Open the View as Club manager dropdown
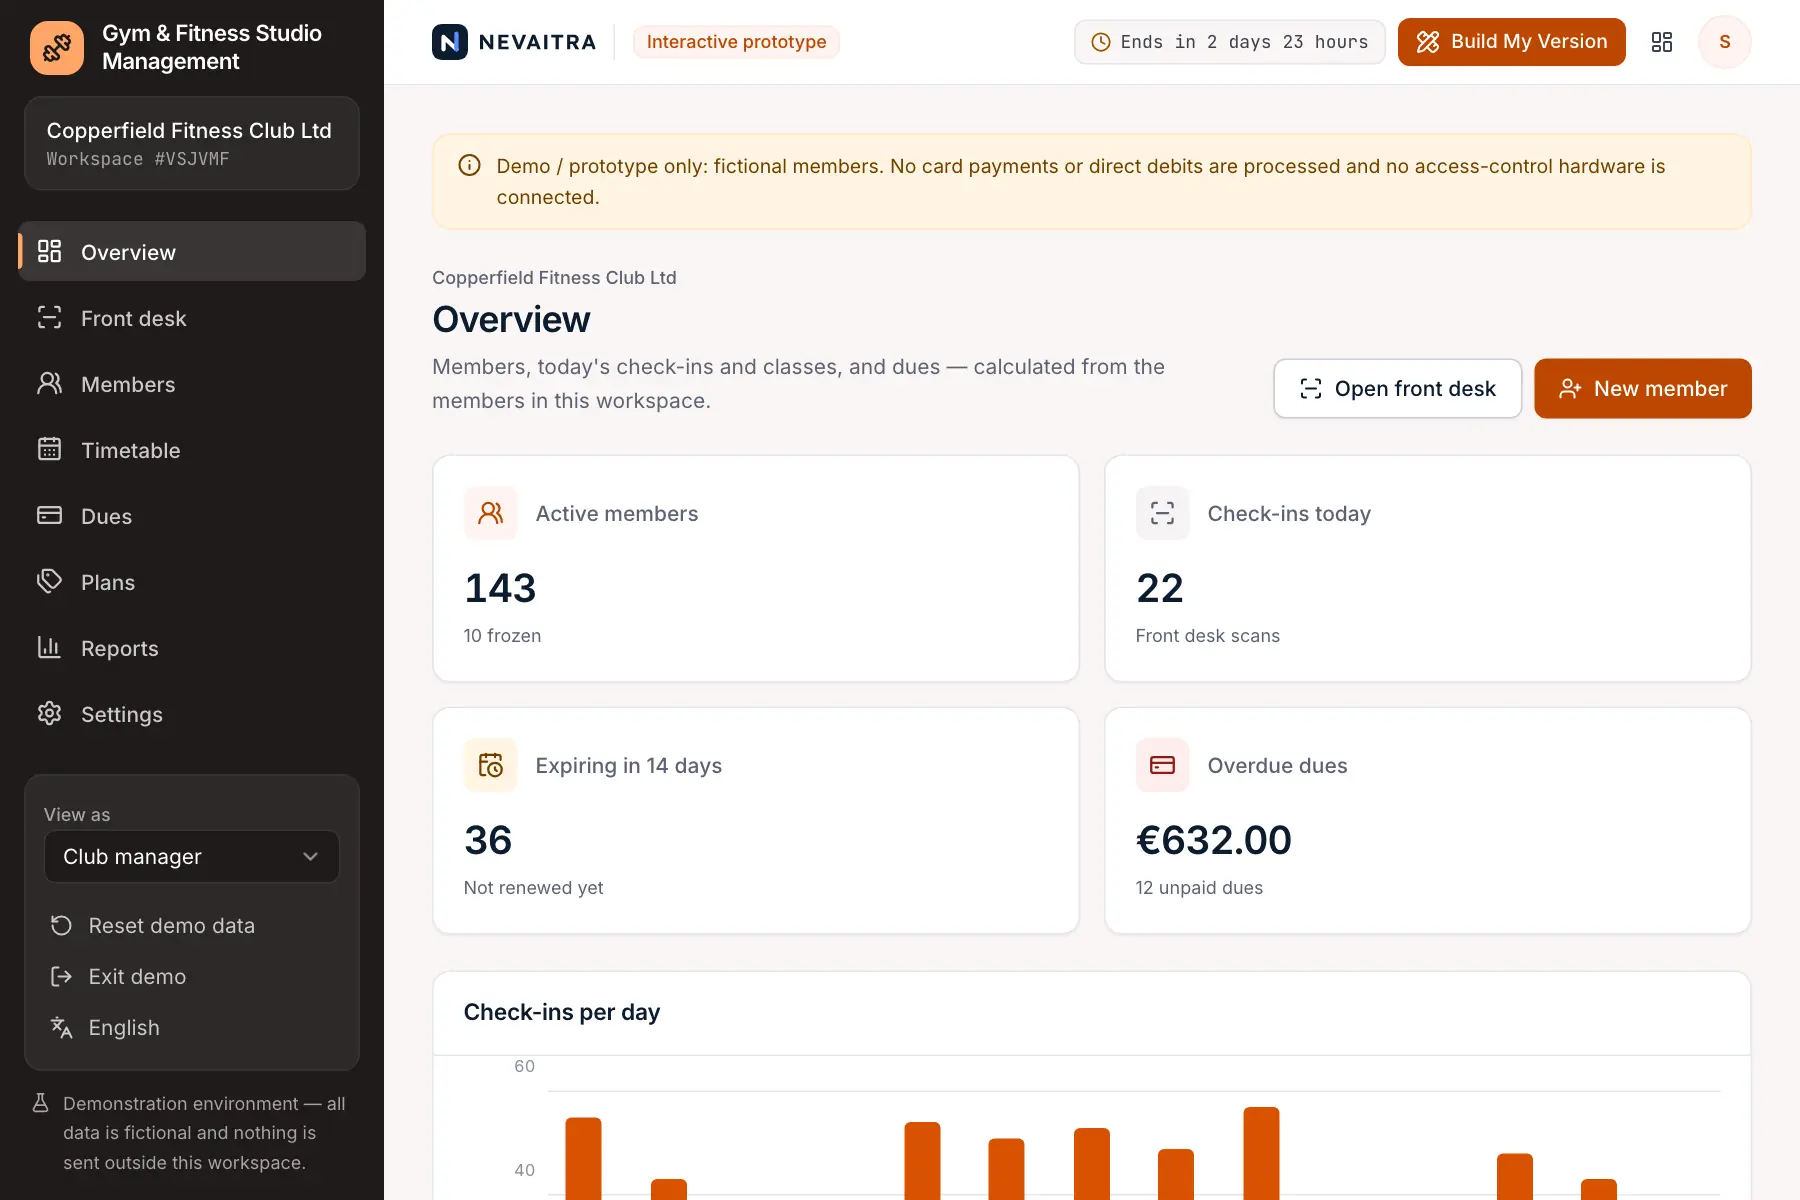Image resolution: width=1800 pixels, height=1200 pixels. (x=192, y=857)
